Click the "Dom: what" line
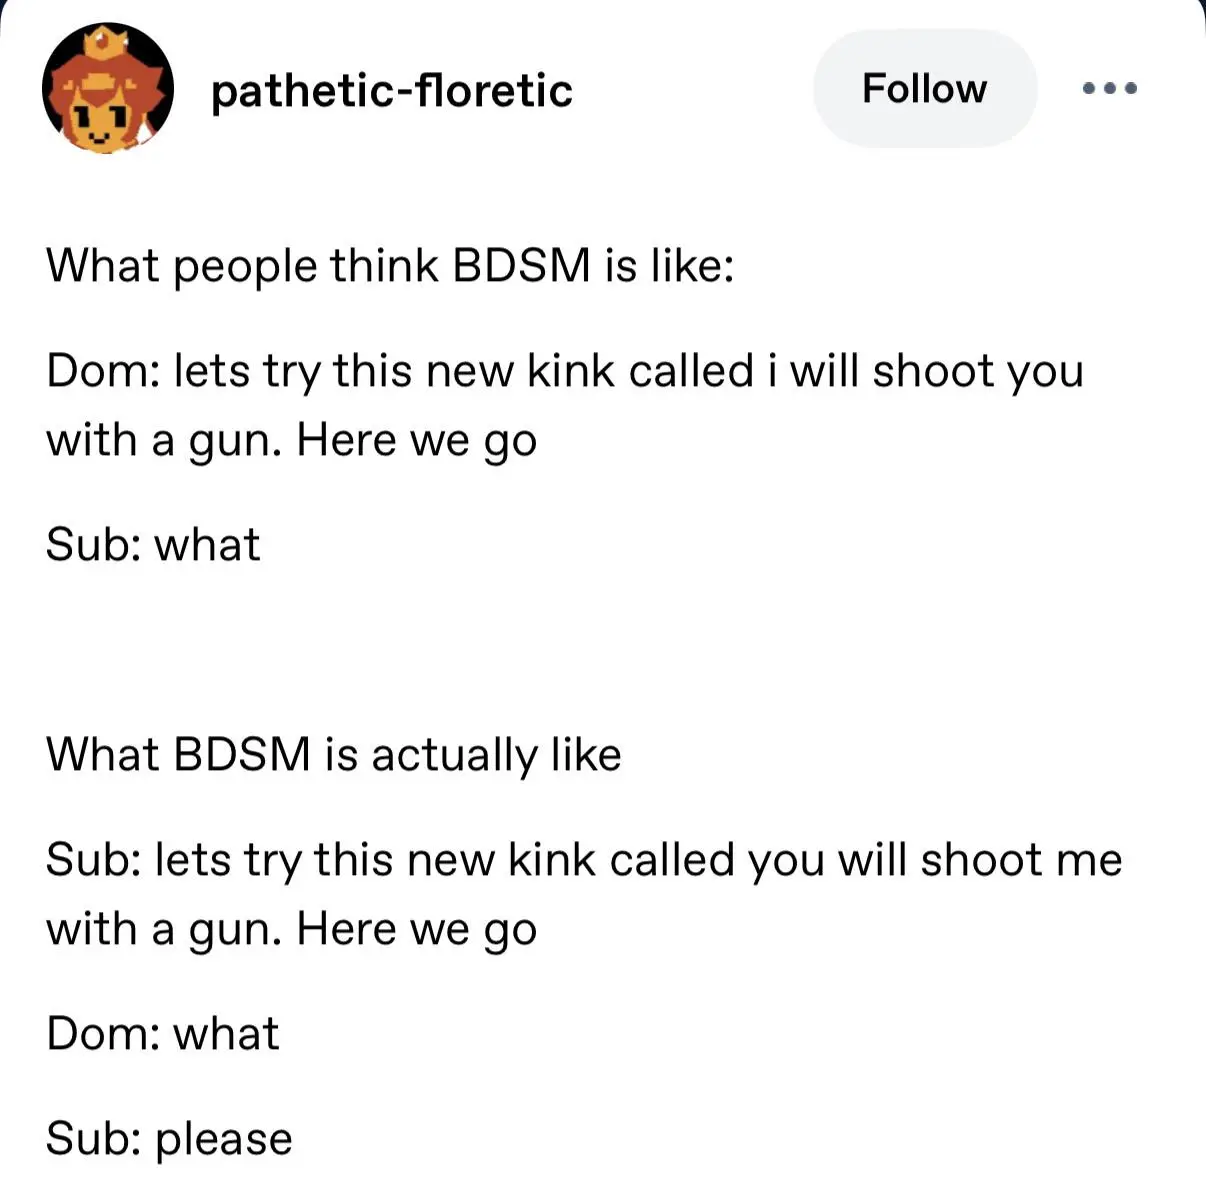Viewport: 1206px width, 1201px height. 163,1034
